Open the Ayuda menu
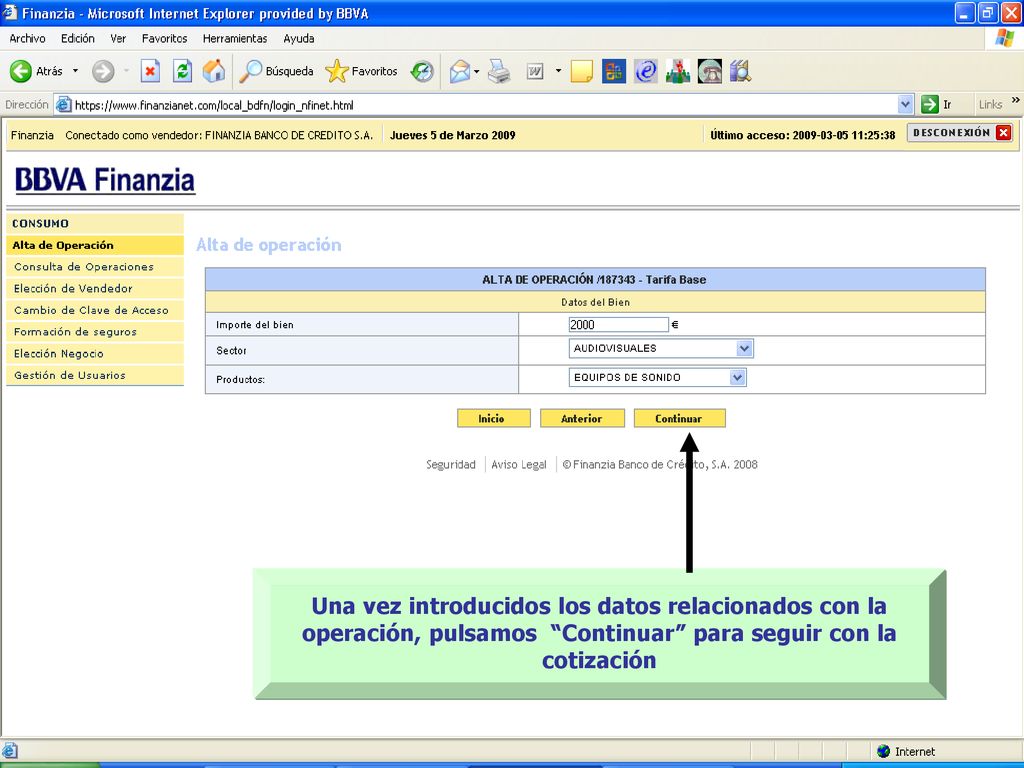 tap(299, 39)
